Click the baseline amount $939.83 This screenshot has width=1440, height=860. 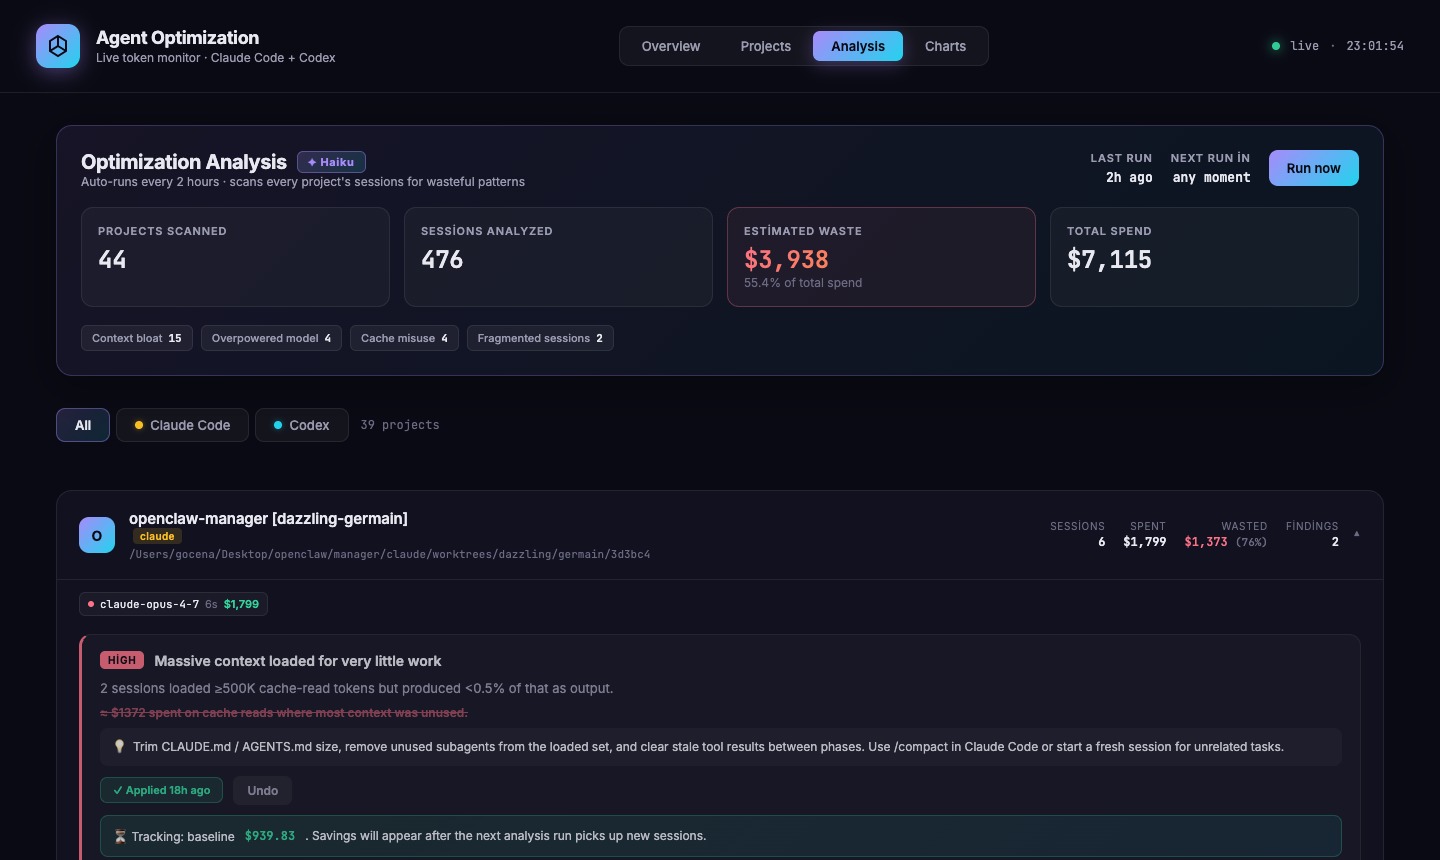point(270,836)
